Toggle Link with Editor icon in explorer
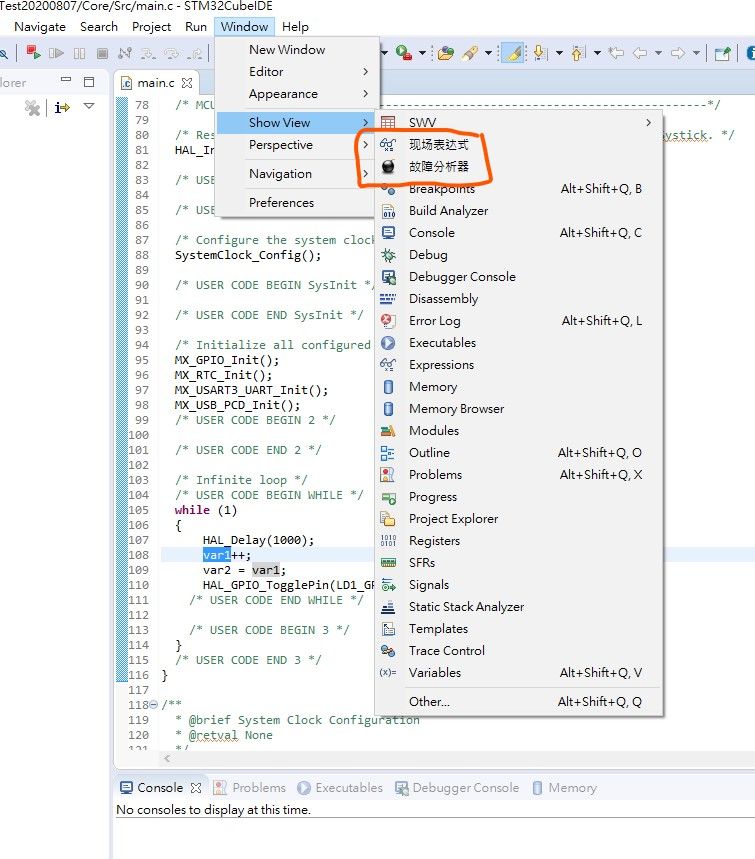Viewport: 755px width, 859px height. tap(62, 107)
